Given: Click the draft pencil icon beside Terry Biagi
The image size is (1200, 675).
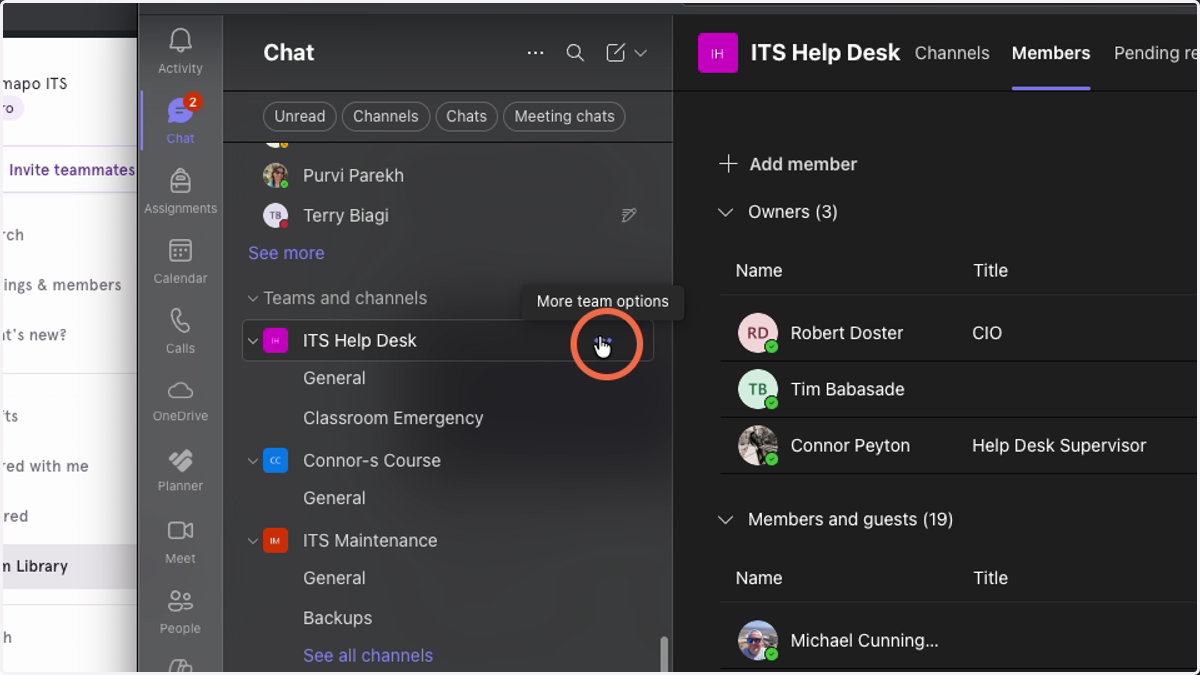Looking at the screenshot, I should pyautogui.click(x=629, y=215).
